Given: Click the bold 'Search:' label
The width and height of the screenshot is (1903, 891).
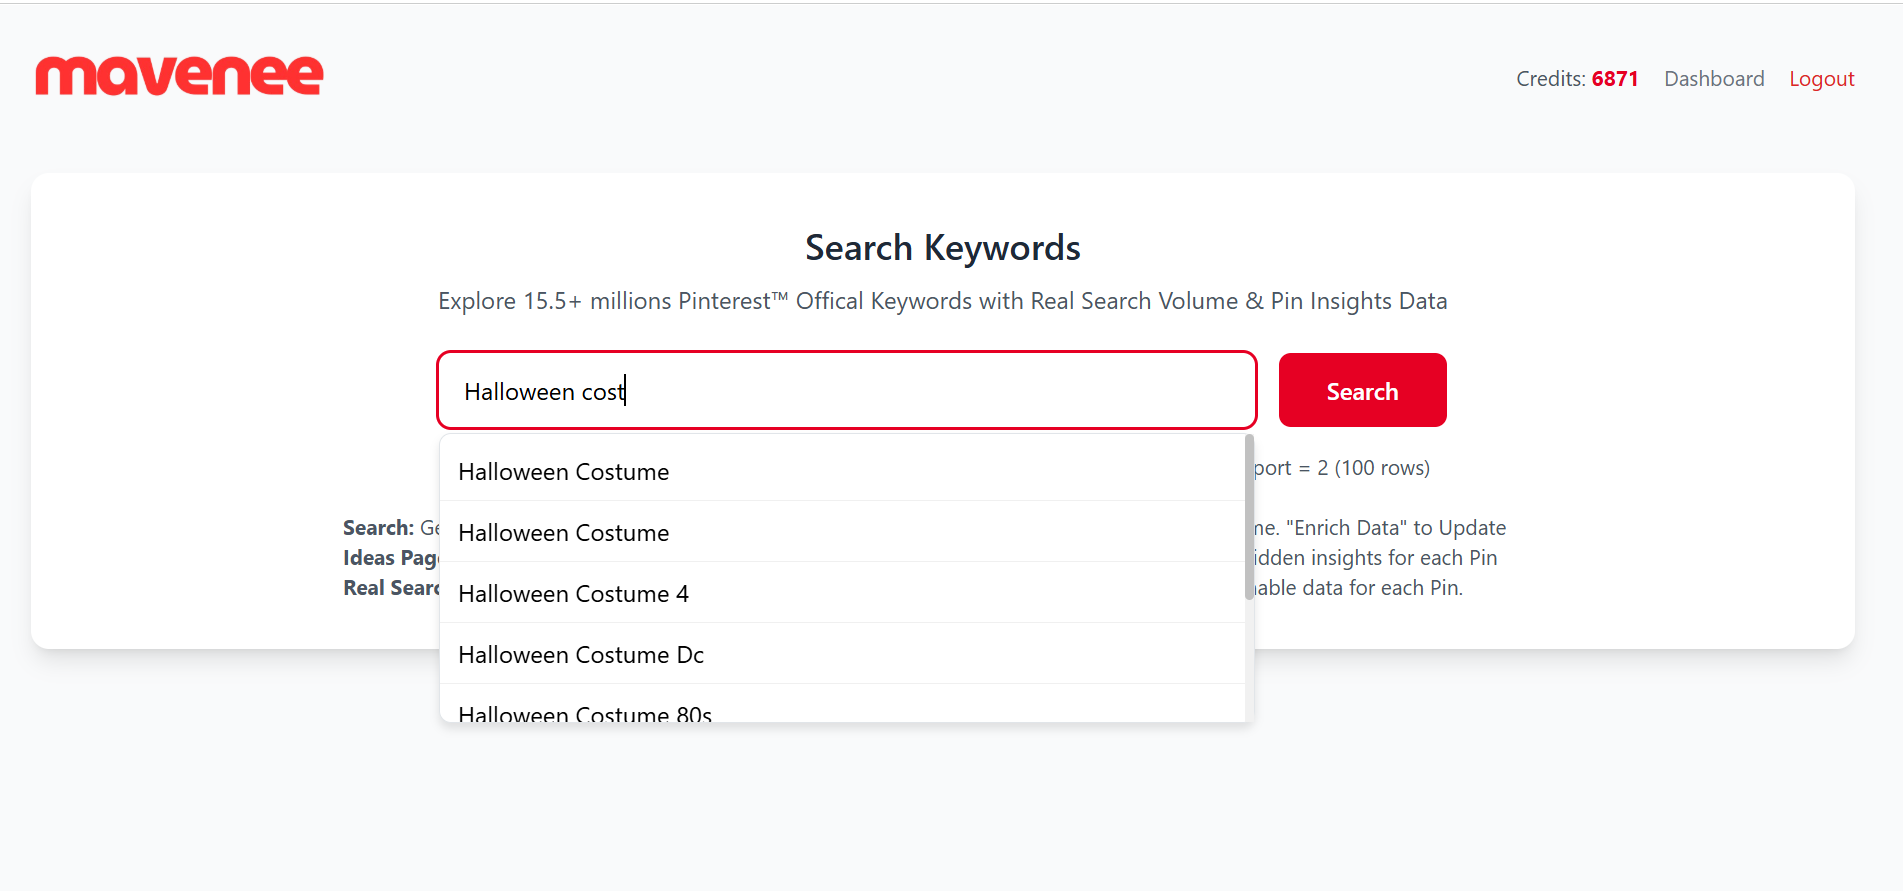Looking at the screenshot, I should tap(378, 528).
